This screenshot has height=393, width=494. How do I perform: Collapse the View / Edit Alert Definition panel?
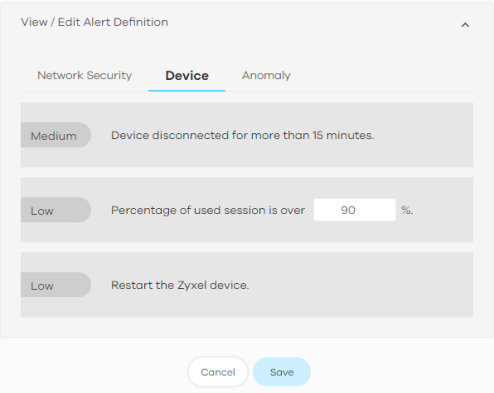tap(465, 25)
